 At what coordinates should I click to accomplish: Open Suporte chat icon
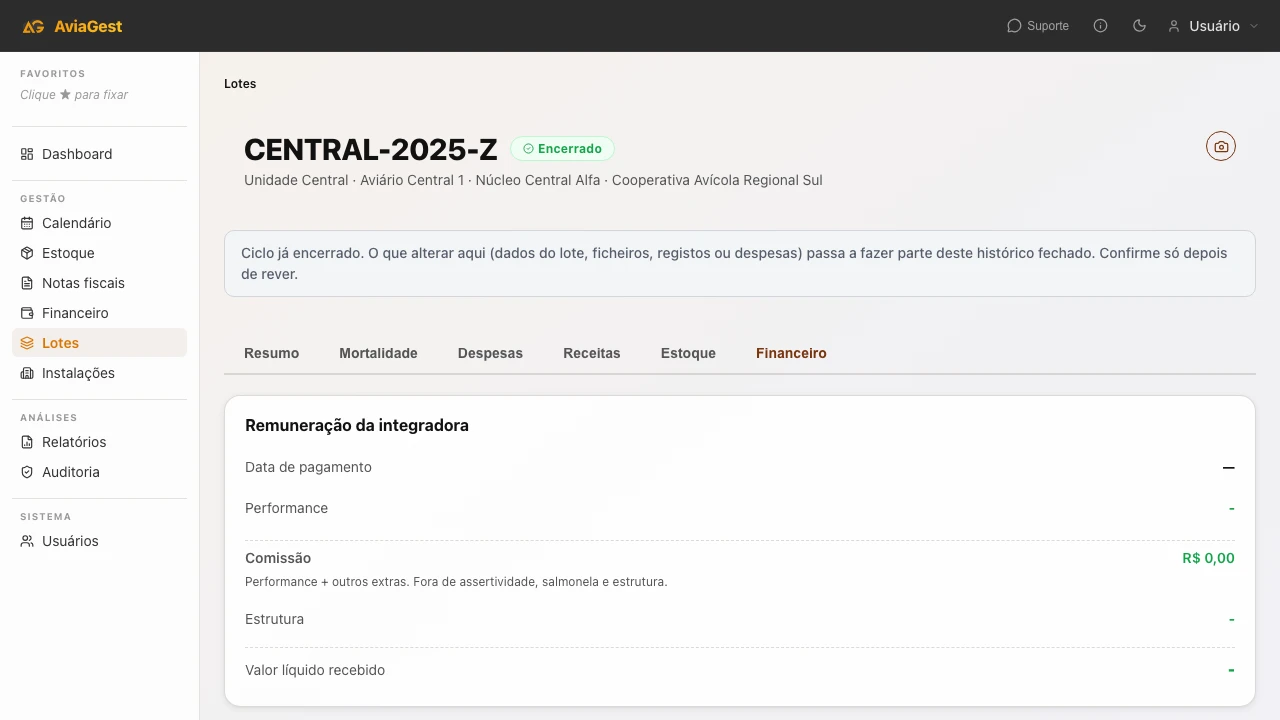tap(1014, 26)
